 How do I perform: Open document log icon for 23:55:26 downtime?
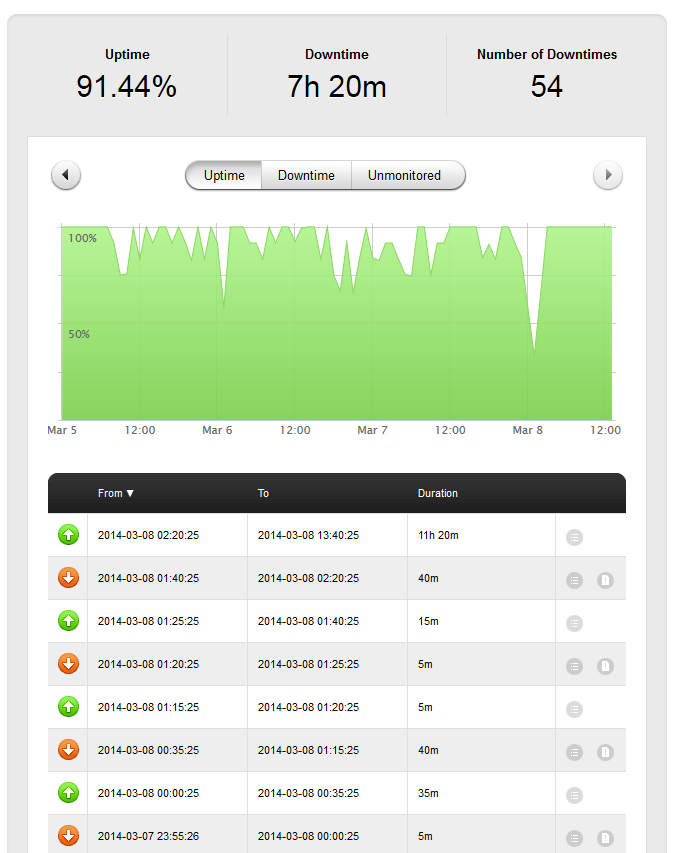click(x=605, y=838)
